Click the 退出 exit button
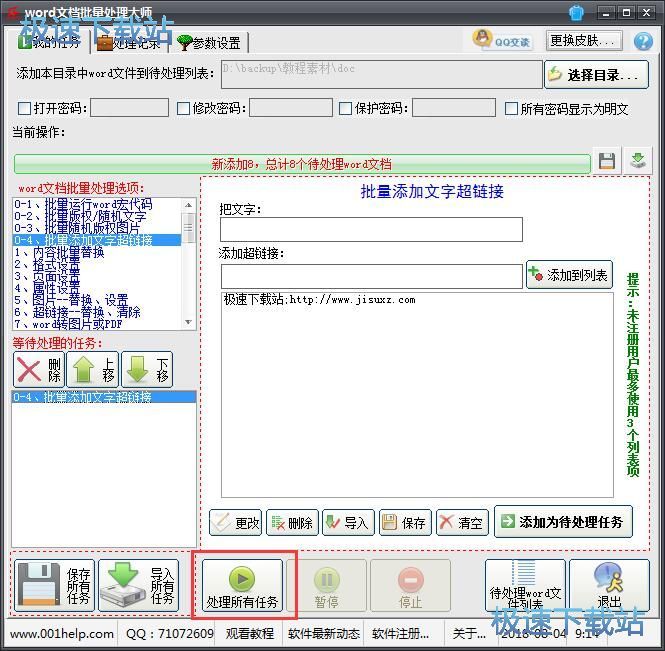The image size is (665, 651). 609,585
